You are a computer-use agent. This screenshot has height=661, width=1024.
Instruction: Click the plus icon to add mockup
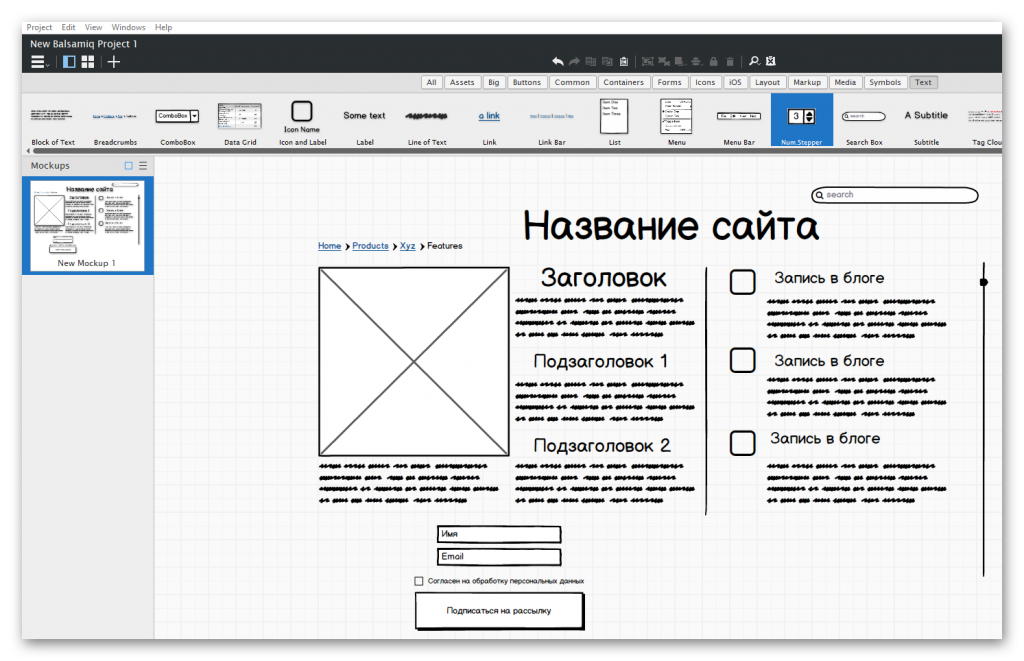[114, 62]
